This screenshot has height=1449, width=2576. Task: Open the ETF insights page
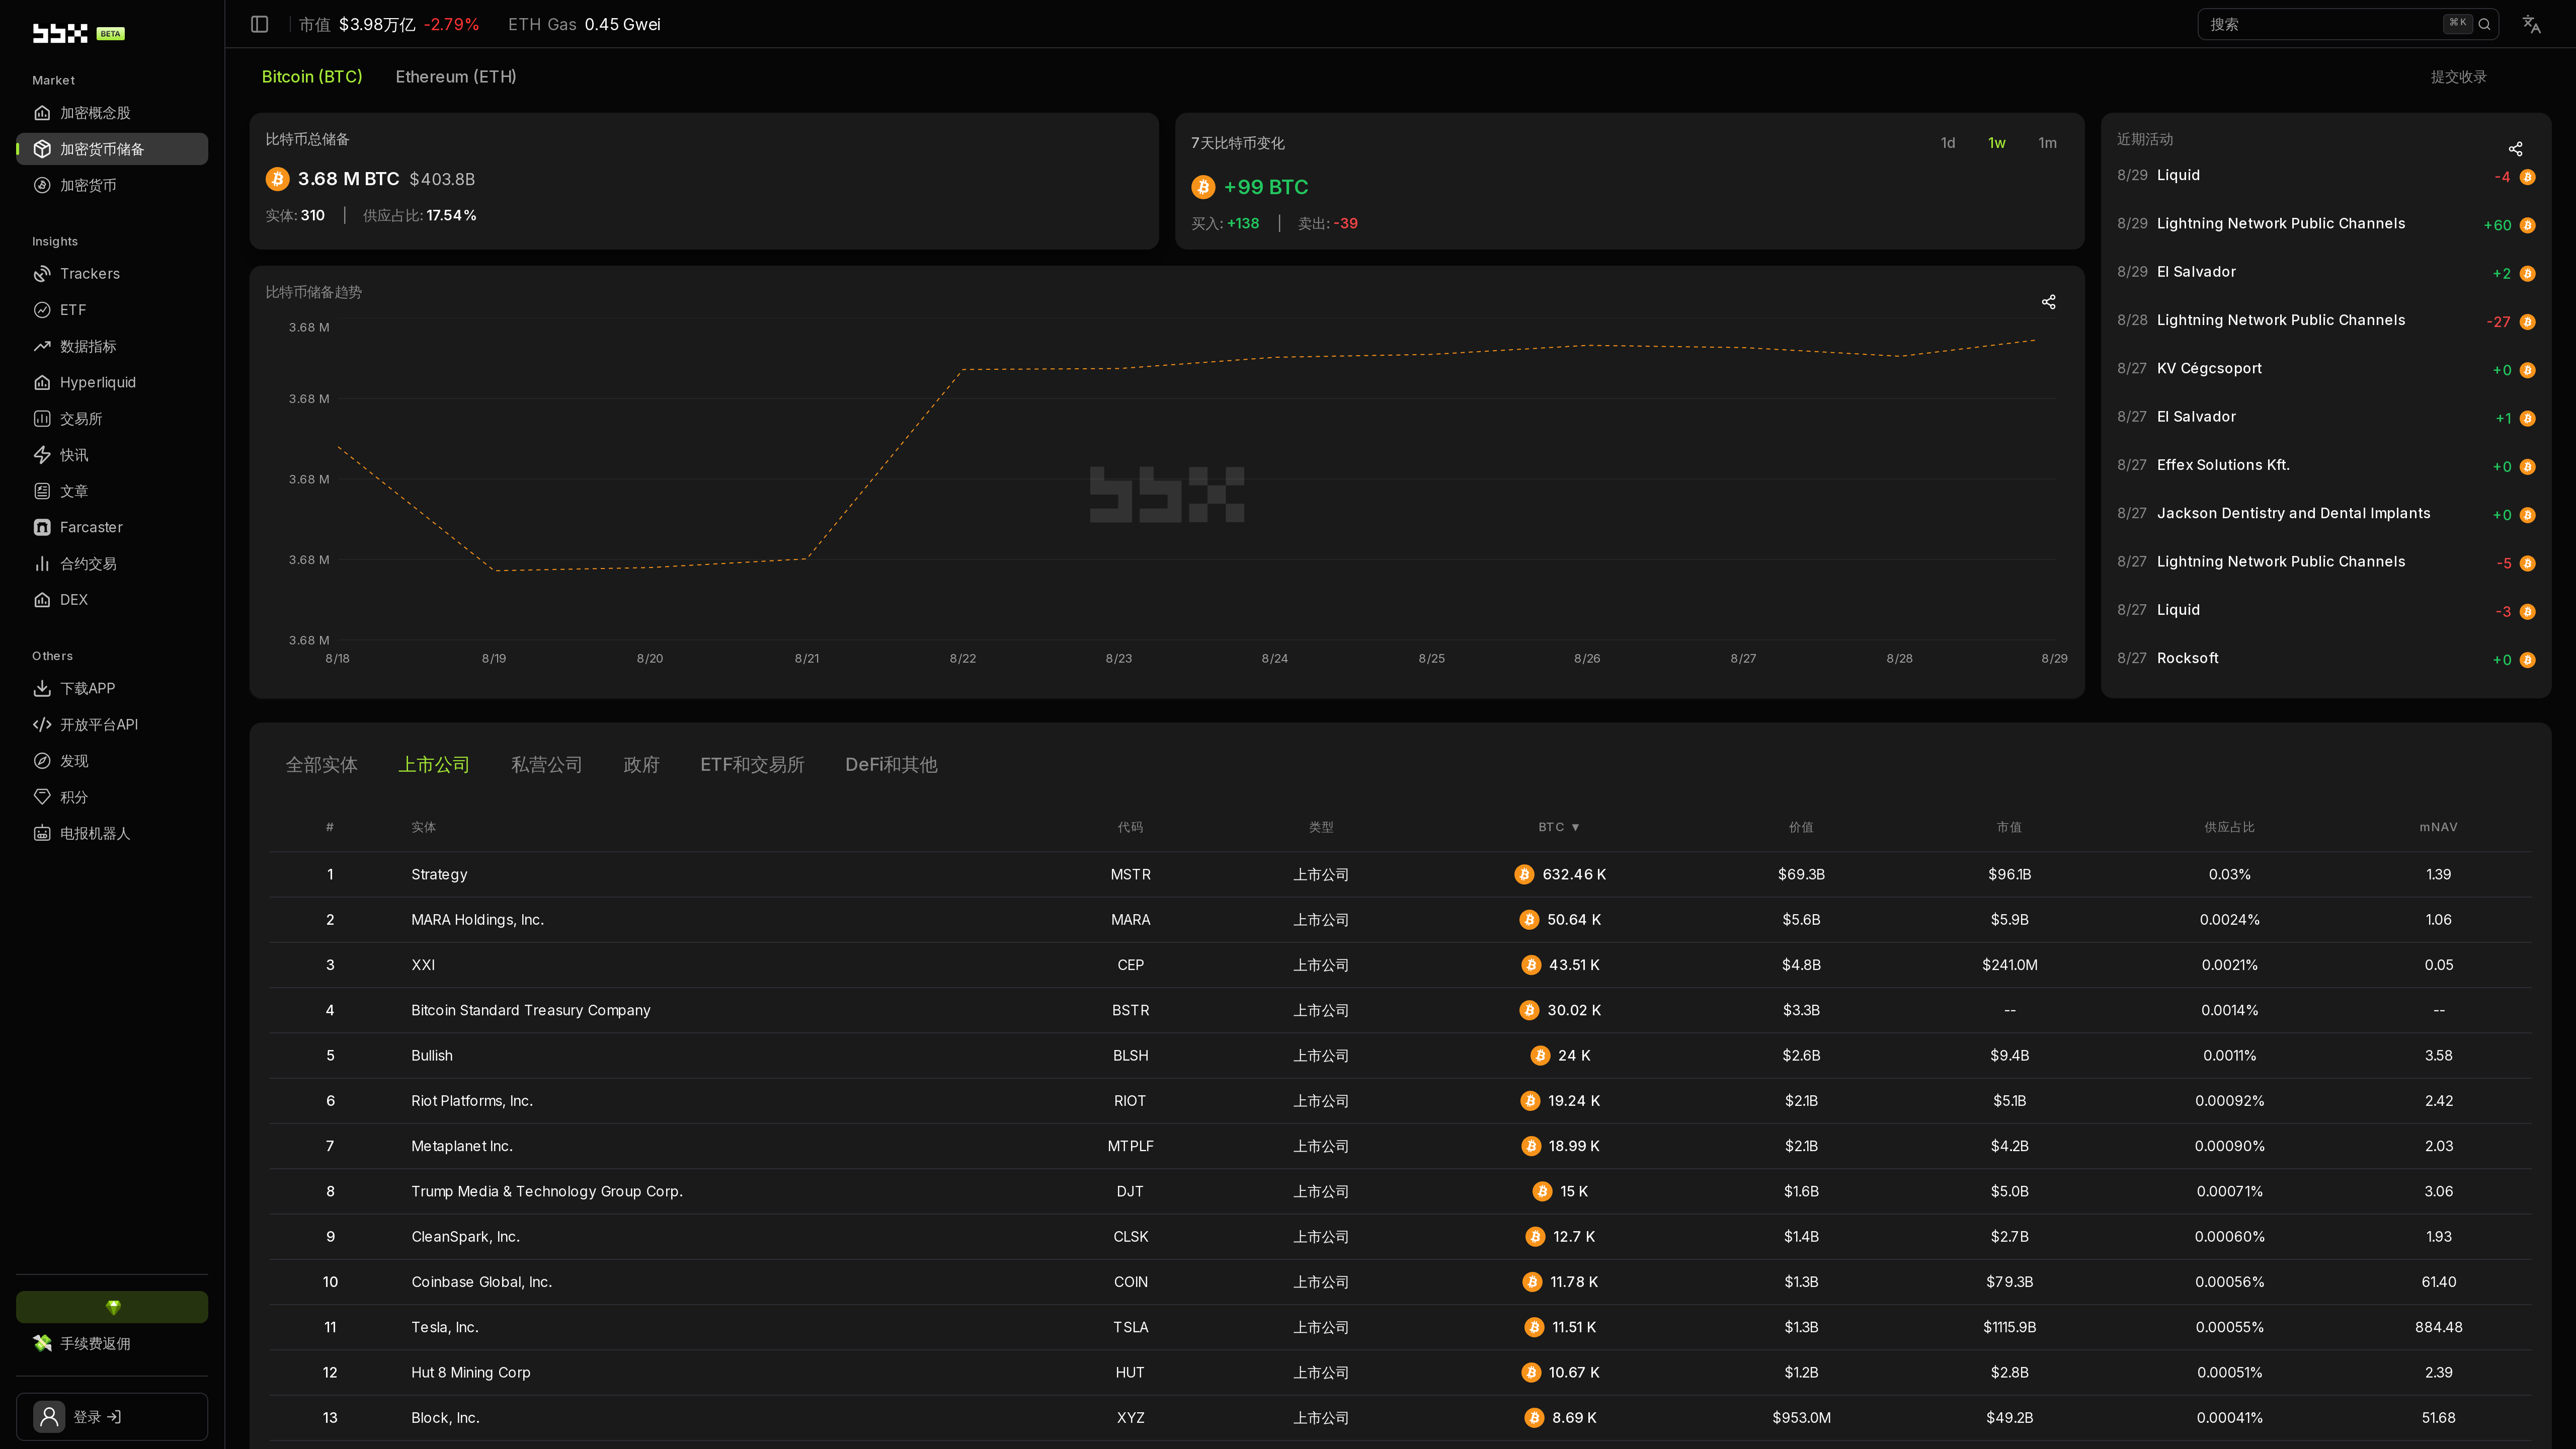pos(112,310)
